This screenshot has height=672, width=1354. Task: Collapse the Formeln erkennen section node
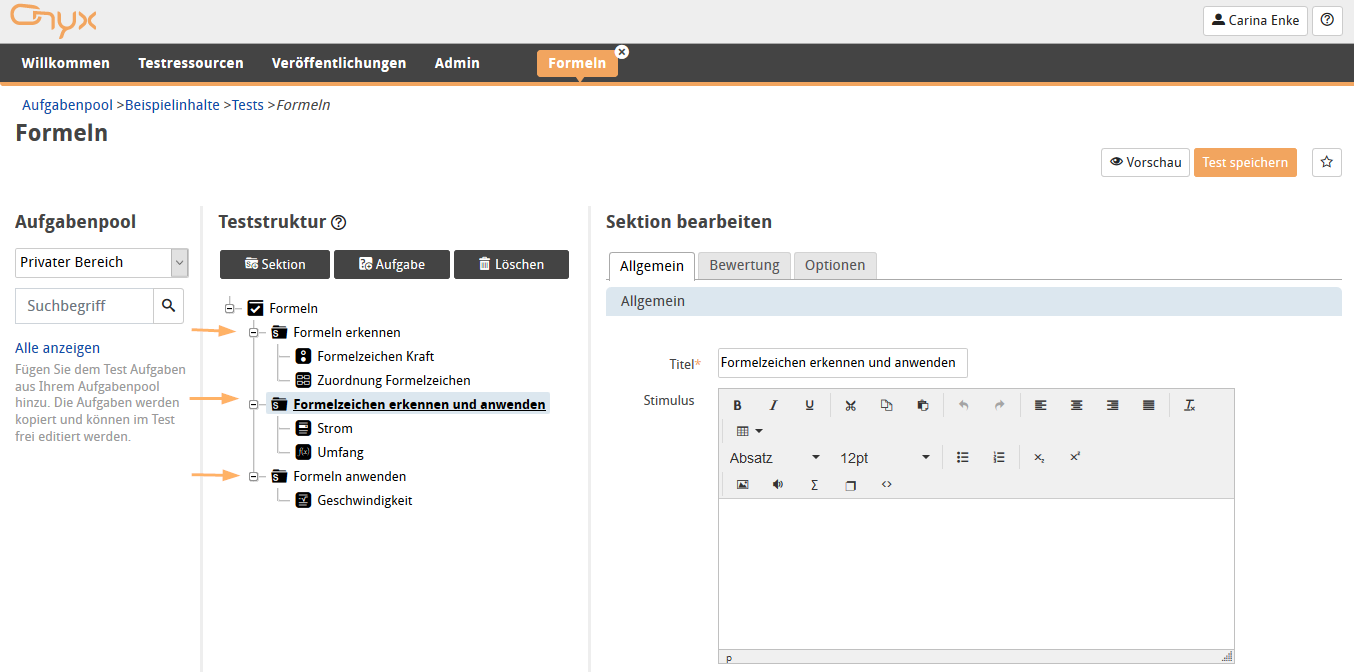(x=253, y=331)
